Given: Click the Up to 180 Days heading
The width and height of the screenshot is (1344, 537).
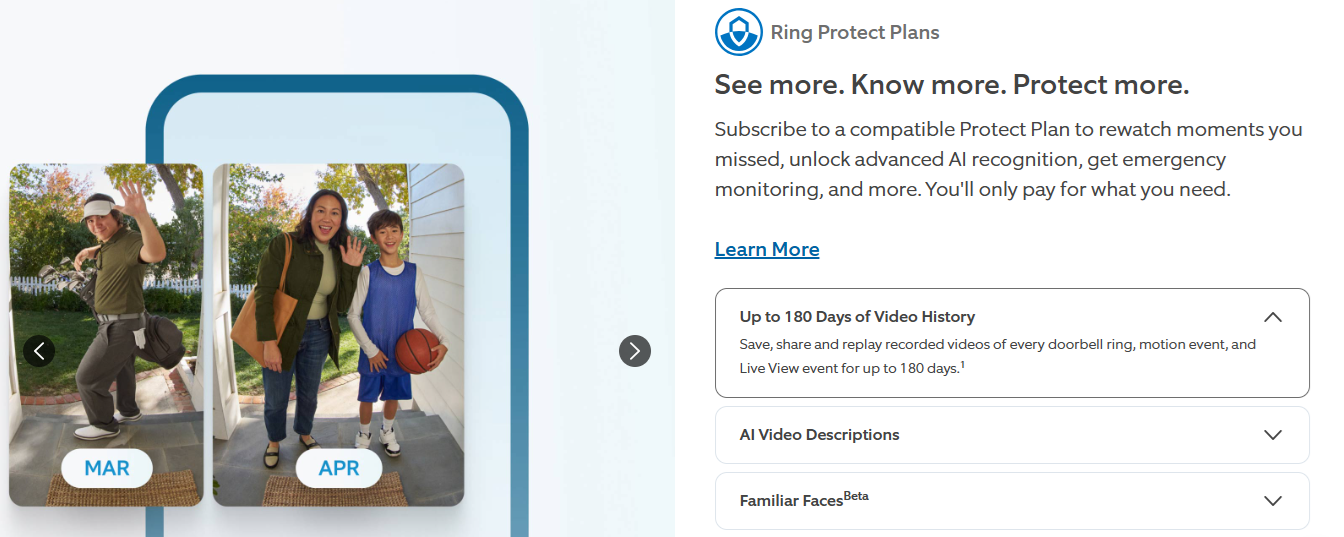Looking at the screenshot, I should point(857,317).
